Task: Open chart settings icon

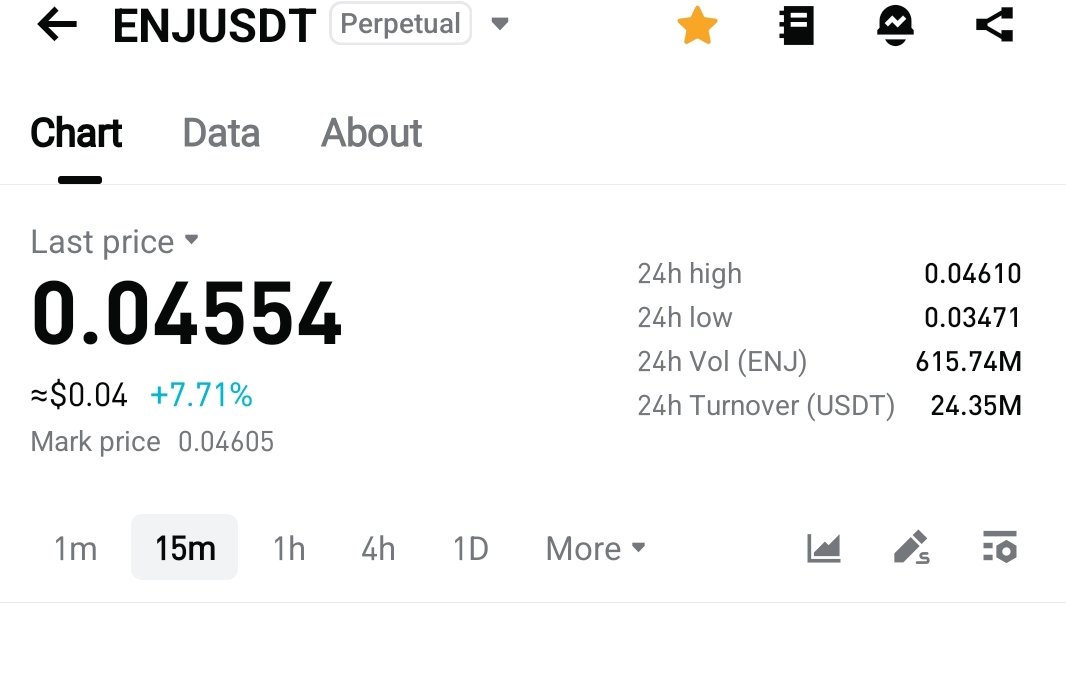Action: (x=999, y=548)
